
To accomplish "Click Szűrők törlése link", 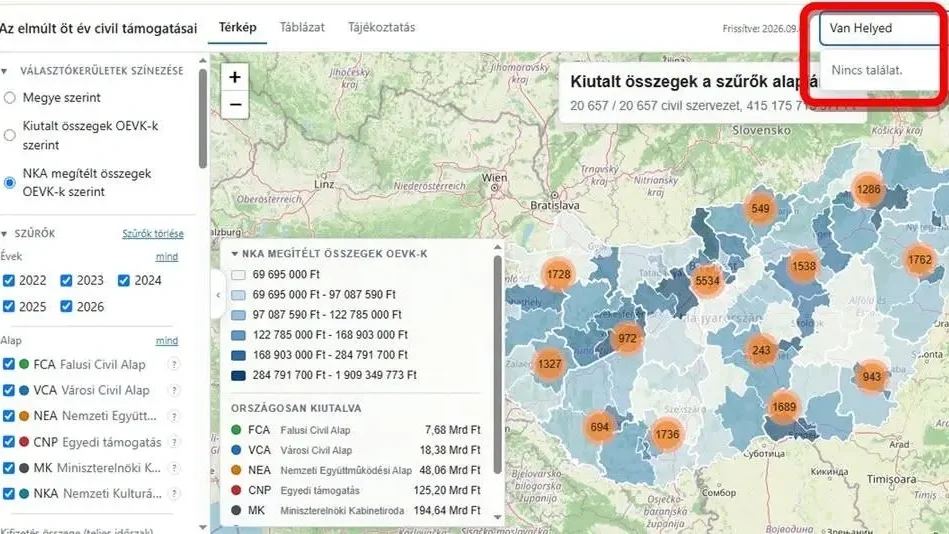I will [x=153, y=234].
